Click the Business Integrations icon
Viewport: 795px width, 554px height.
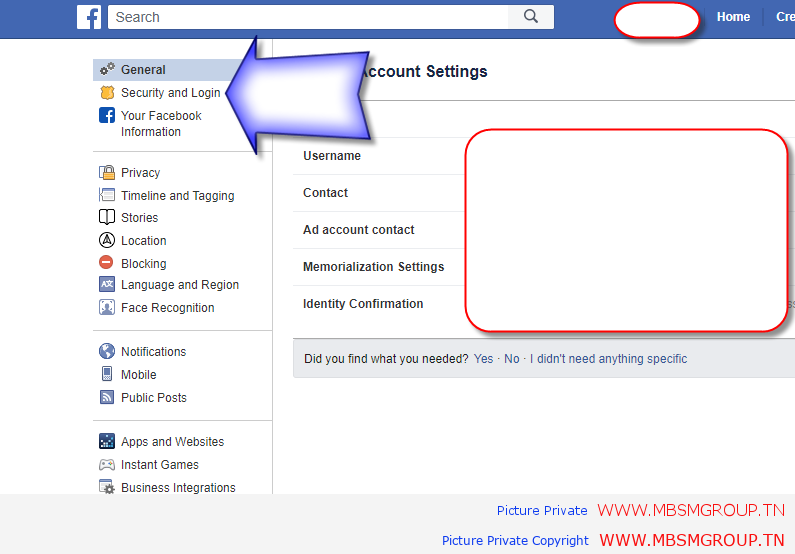click(107, 487)
